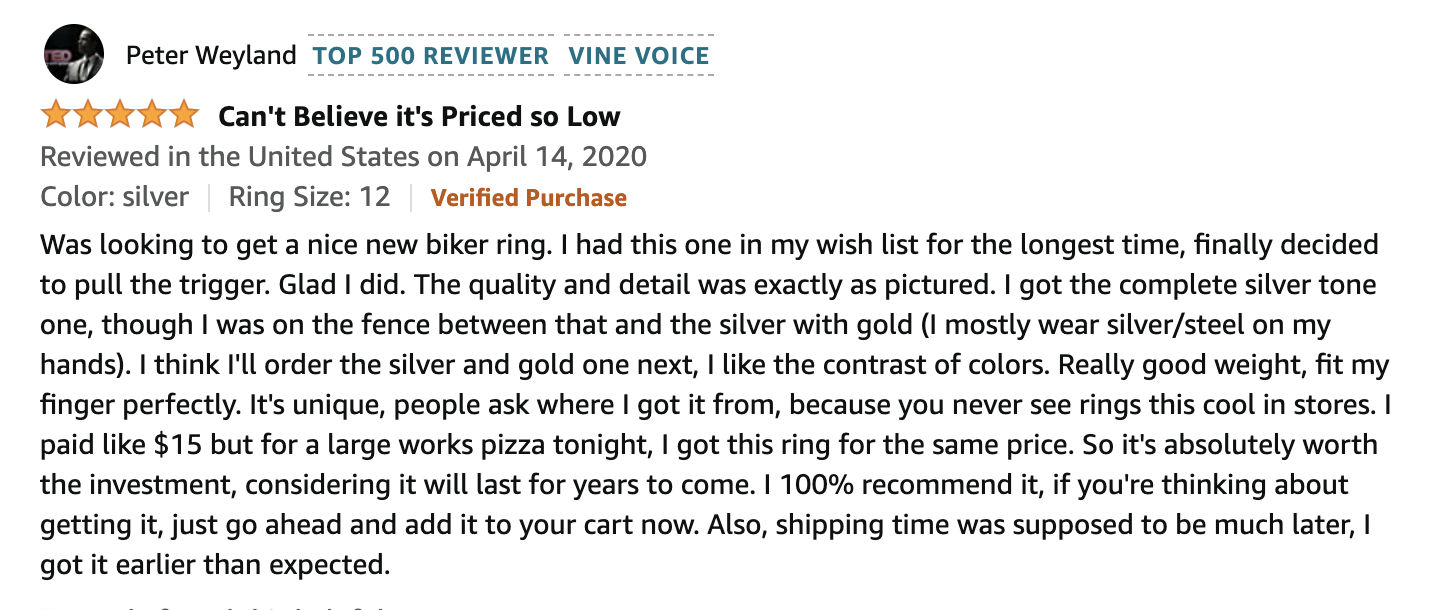This screenshot has height=610, width=1434.
Task: Click the review's first line about biker ring
Action: 710,245
